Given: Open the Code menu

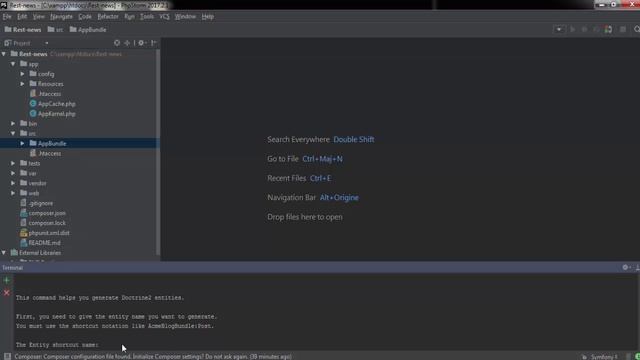Looking at the screenshot, I should pos(85,17).
